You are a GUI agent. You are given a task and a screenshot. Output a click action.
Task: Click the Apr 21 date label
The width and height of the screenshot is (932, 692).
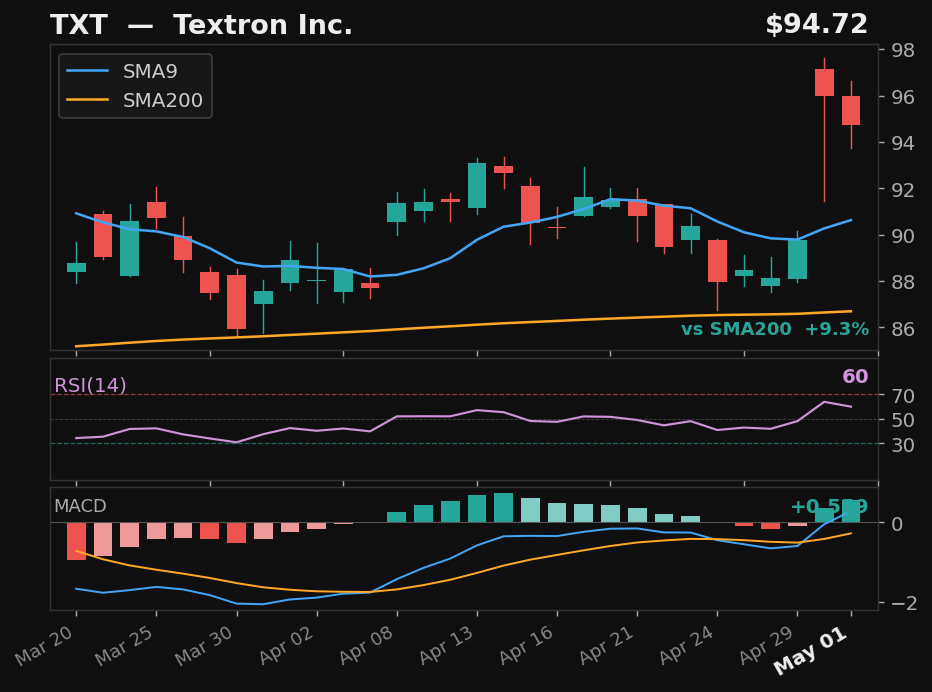click(x=607, y=645)
